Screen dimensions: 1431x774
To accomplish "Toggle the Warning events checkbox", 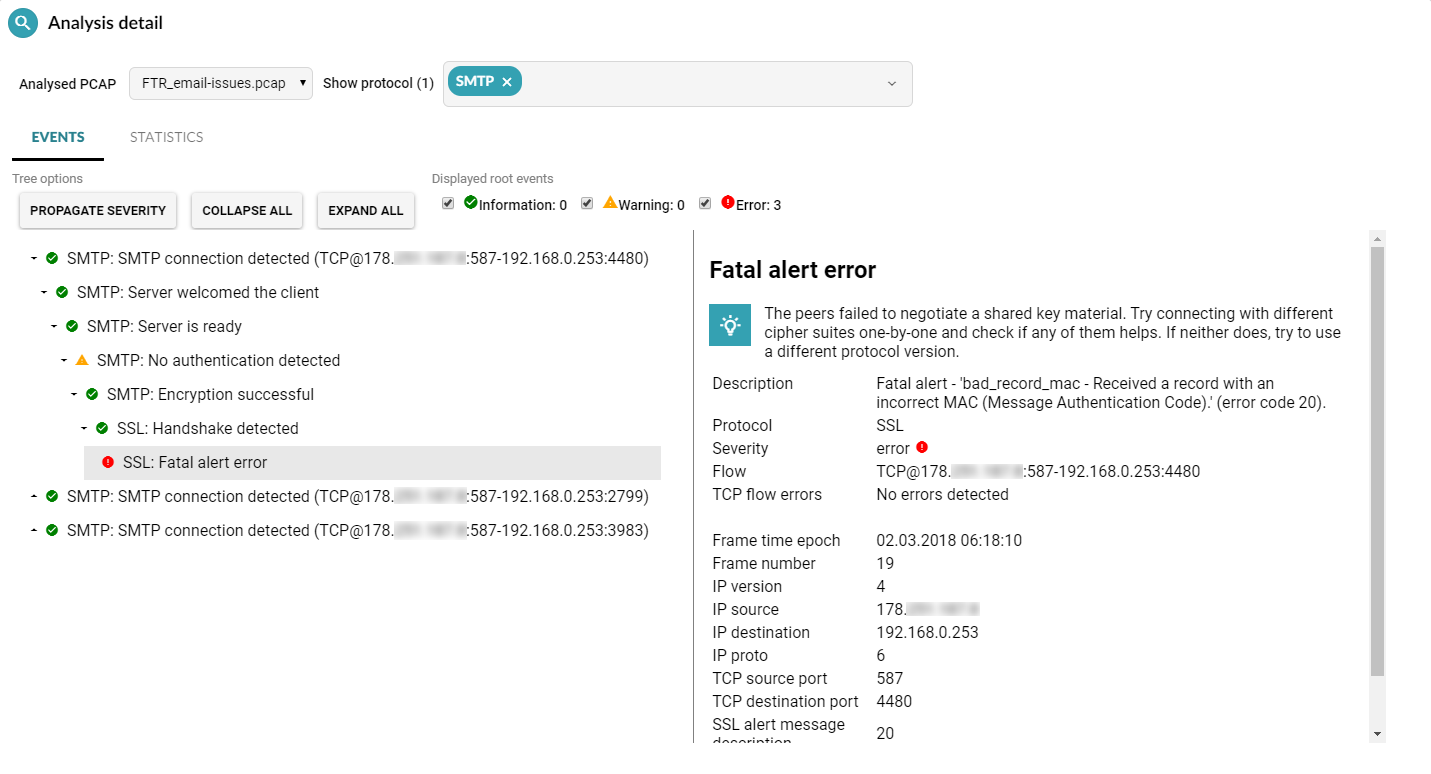I will pos(587,204).
